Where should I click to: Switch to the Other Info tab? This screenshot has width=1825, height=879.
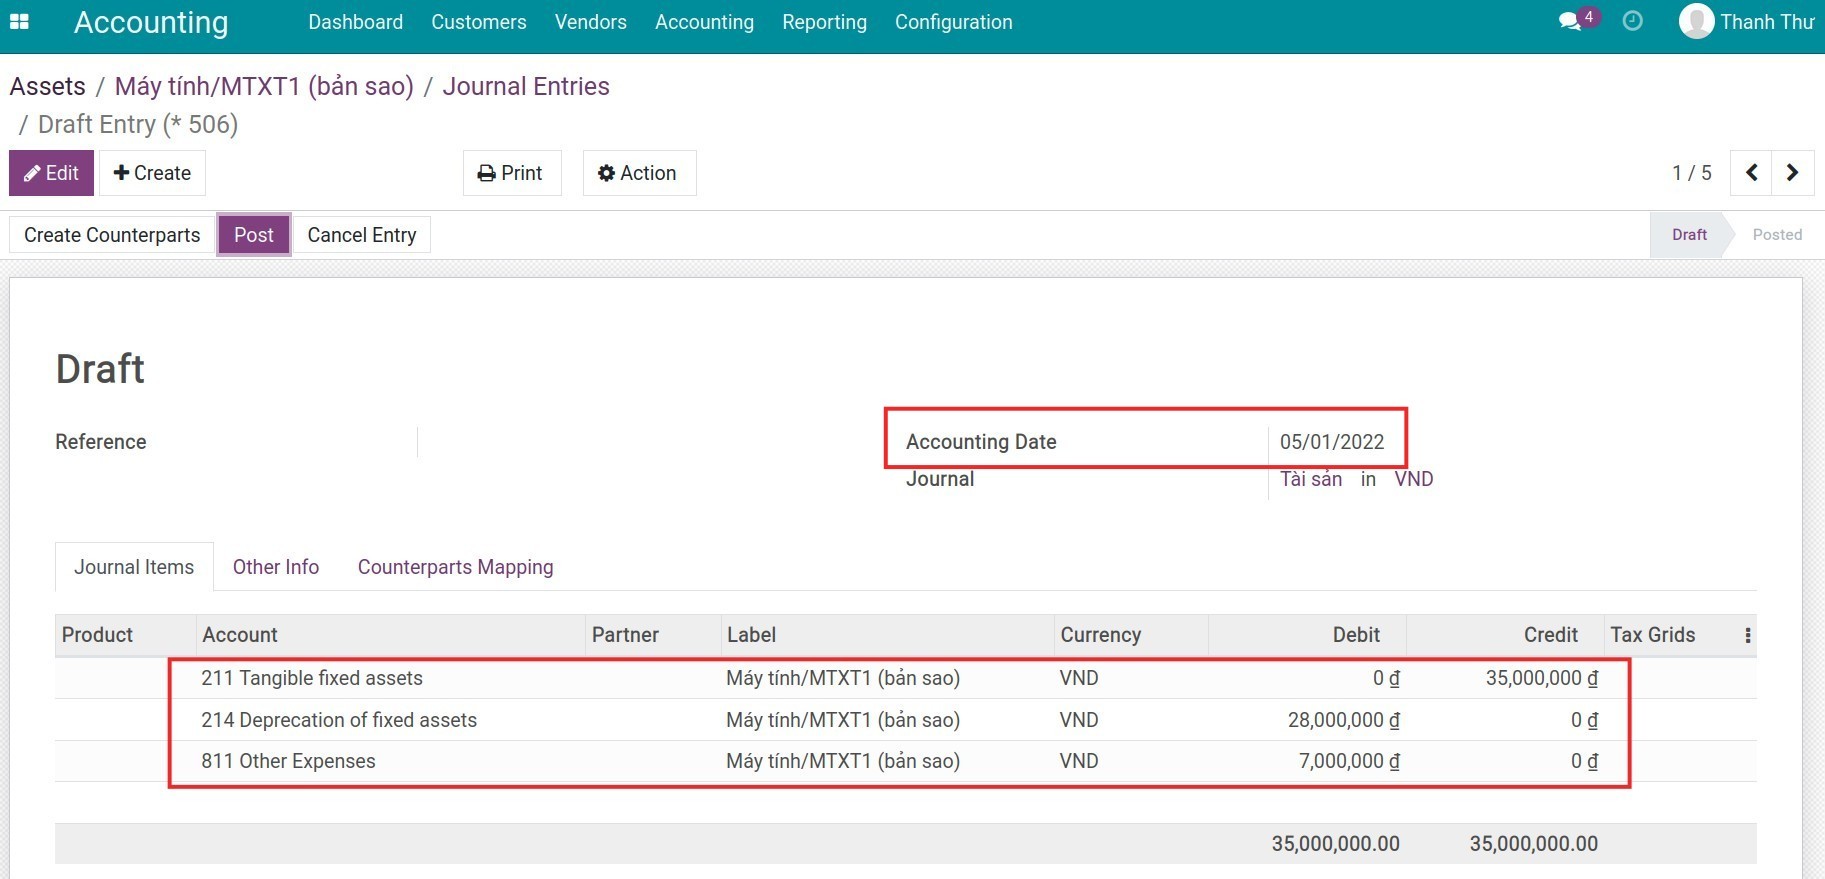point(275,567)
